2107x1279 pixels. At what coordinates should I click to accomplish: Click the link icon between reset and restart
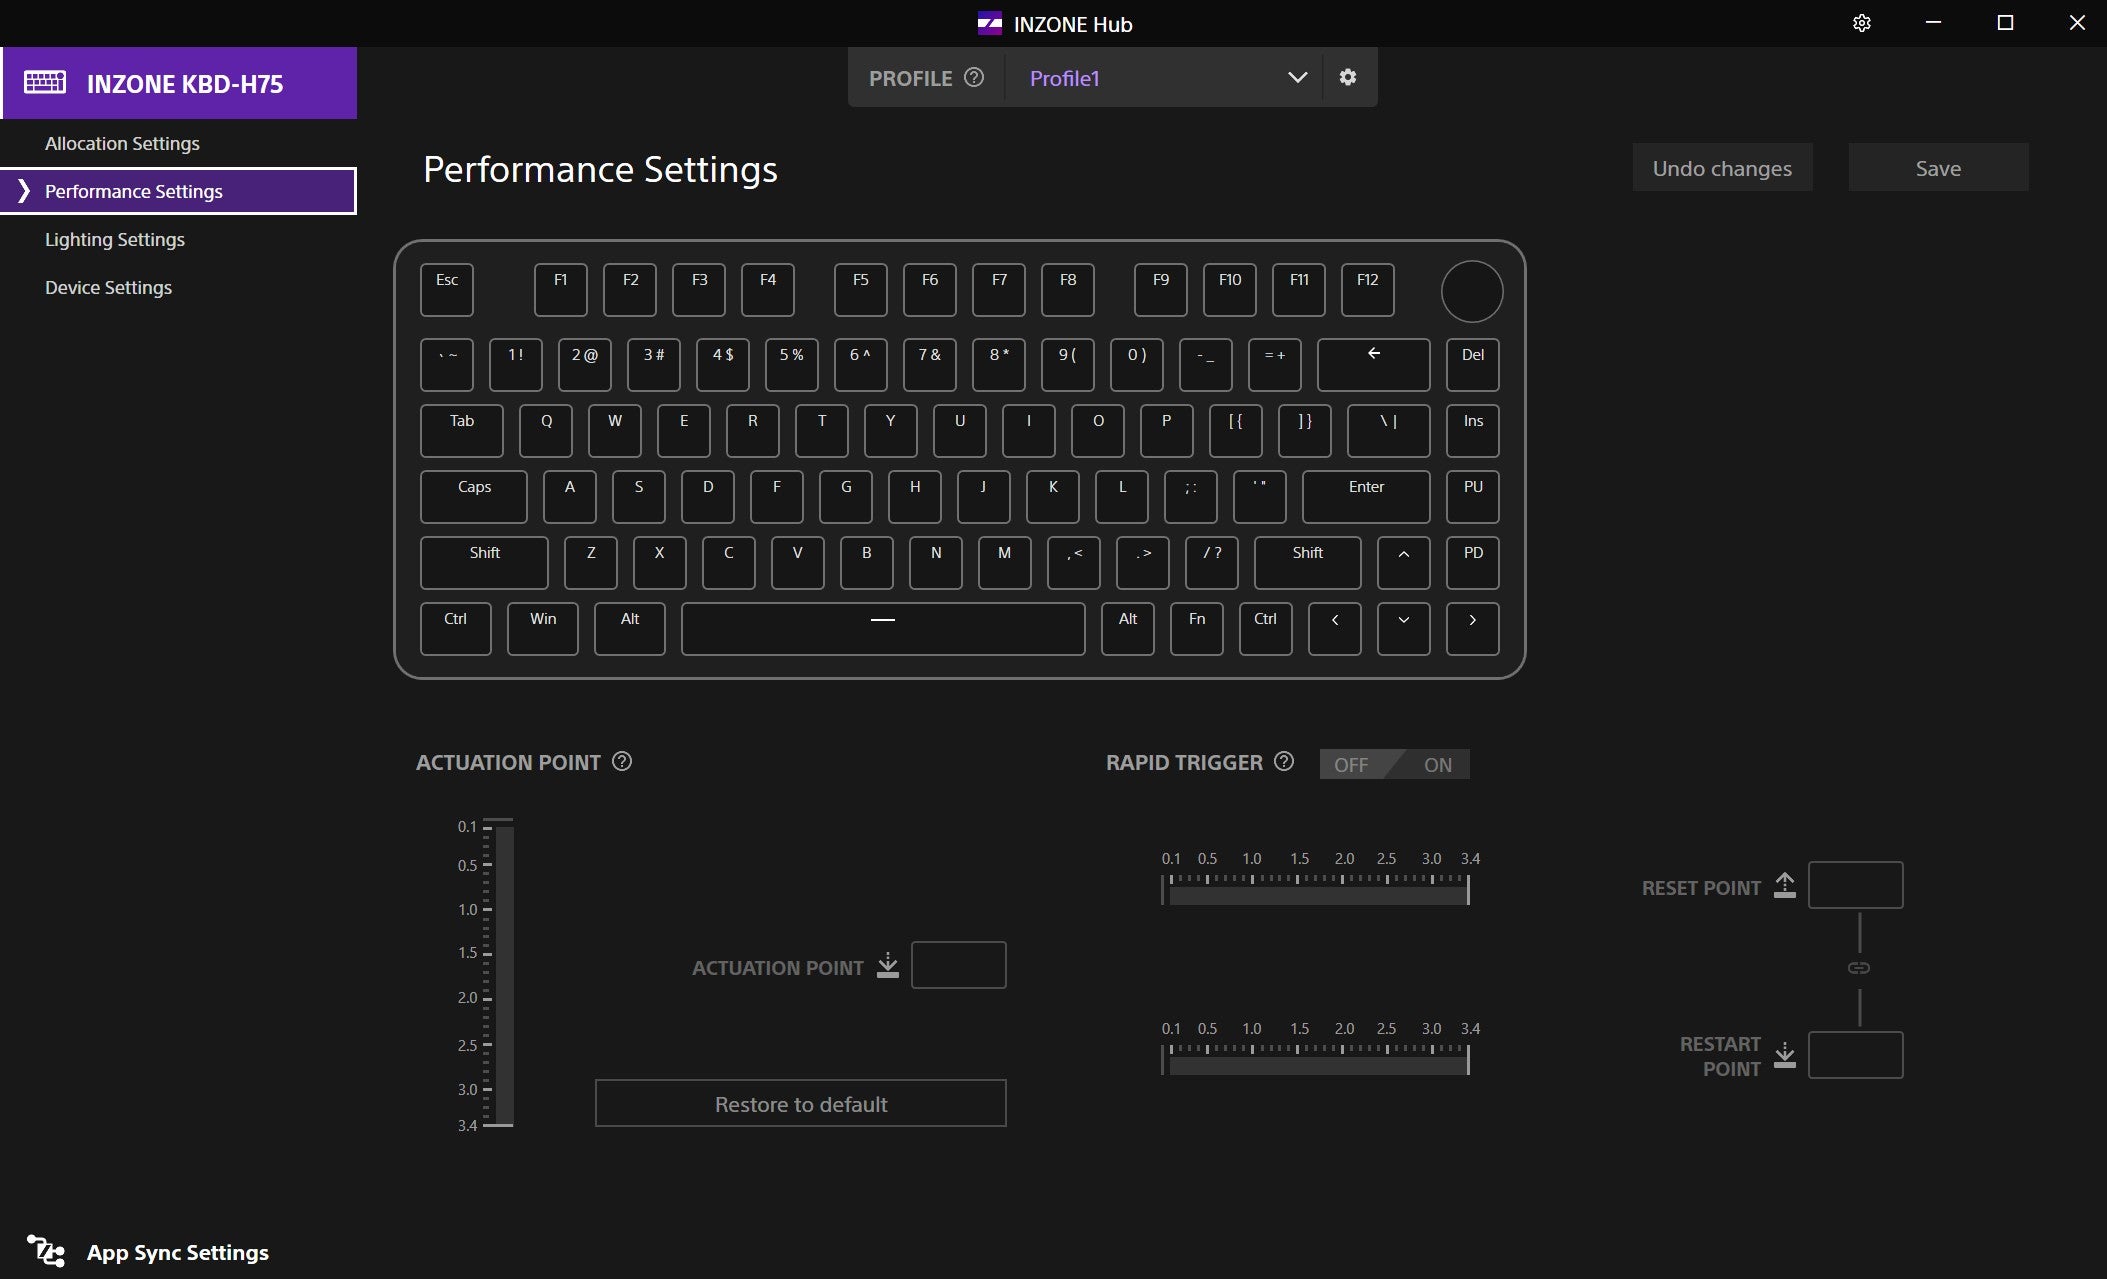(x=1858, y=968)
